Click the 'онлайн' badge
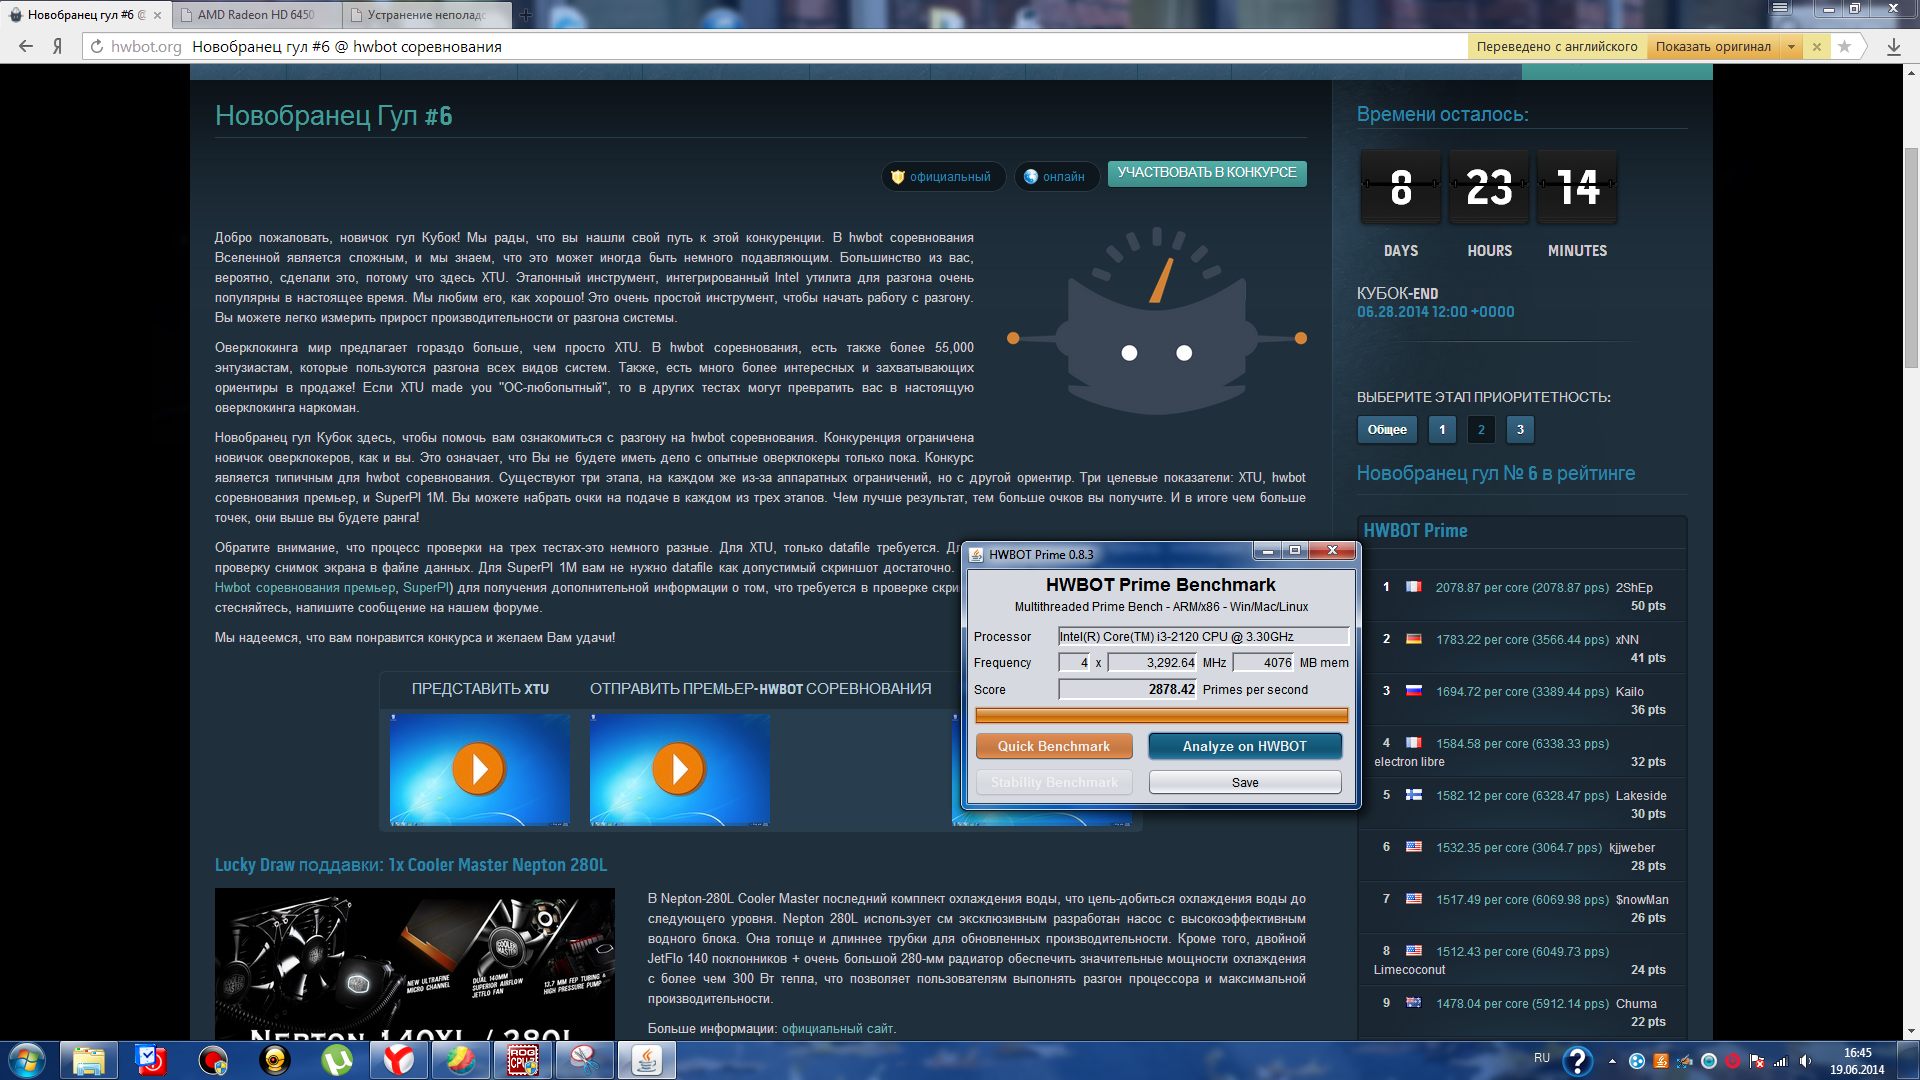The height and width of the screenshot is (1080, 1920). 1055,177
